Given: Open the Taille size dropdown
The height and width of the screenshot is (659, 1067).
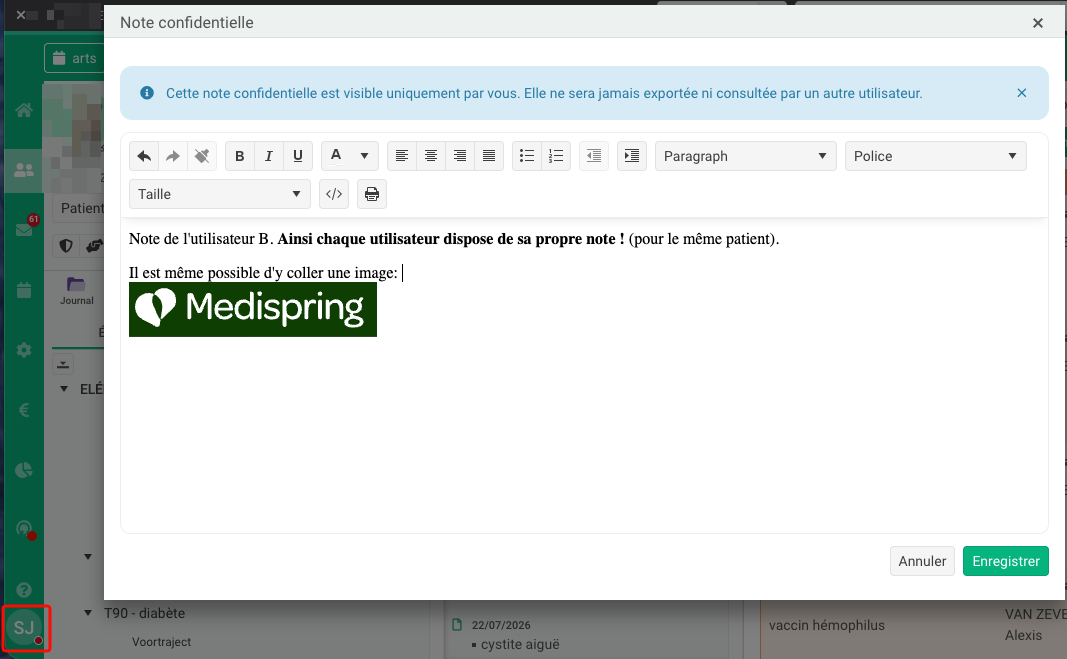Looking at the screenshot, I should pos(220,194).
